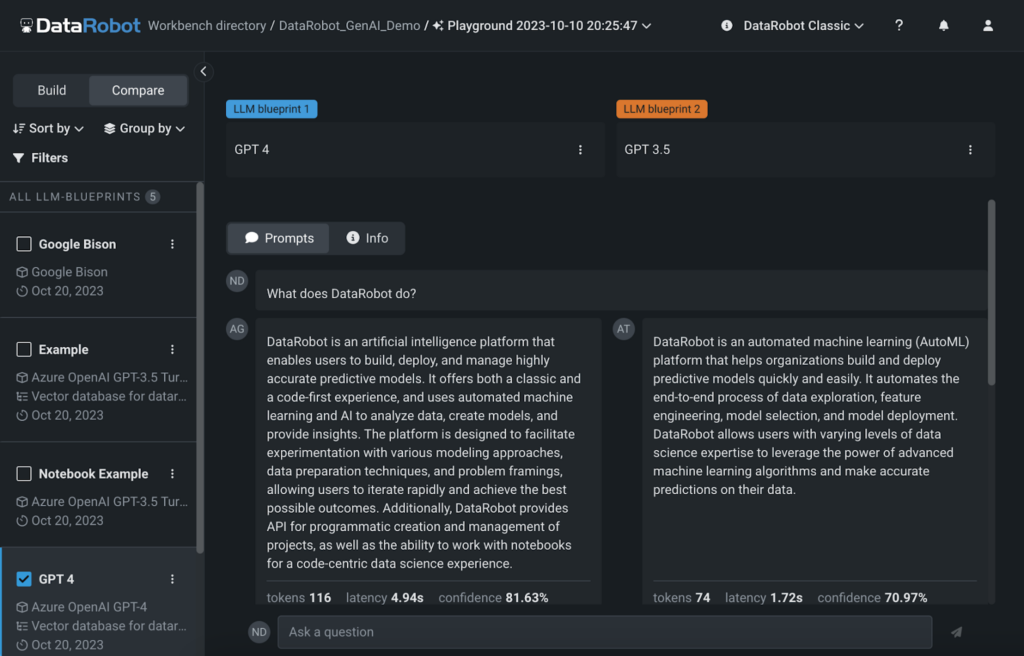Click the 'confidence 70.97%' value
1024x656 pixels.
click(872, 597)
